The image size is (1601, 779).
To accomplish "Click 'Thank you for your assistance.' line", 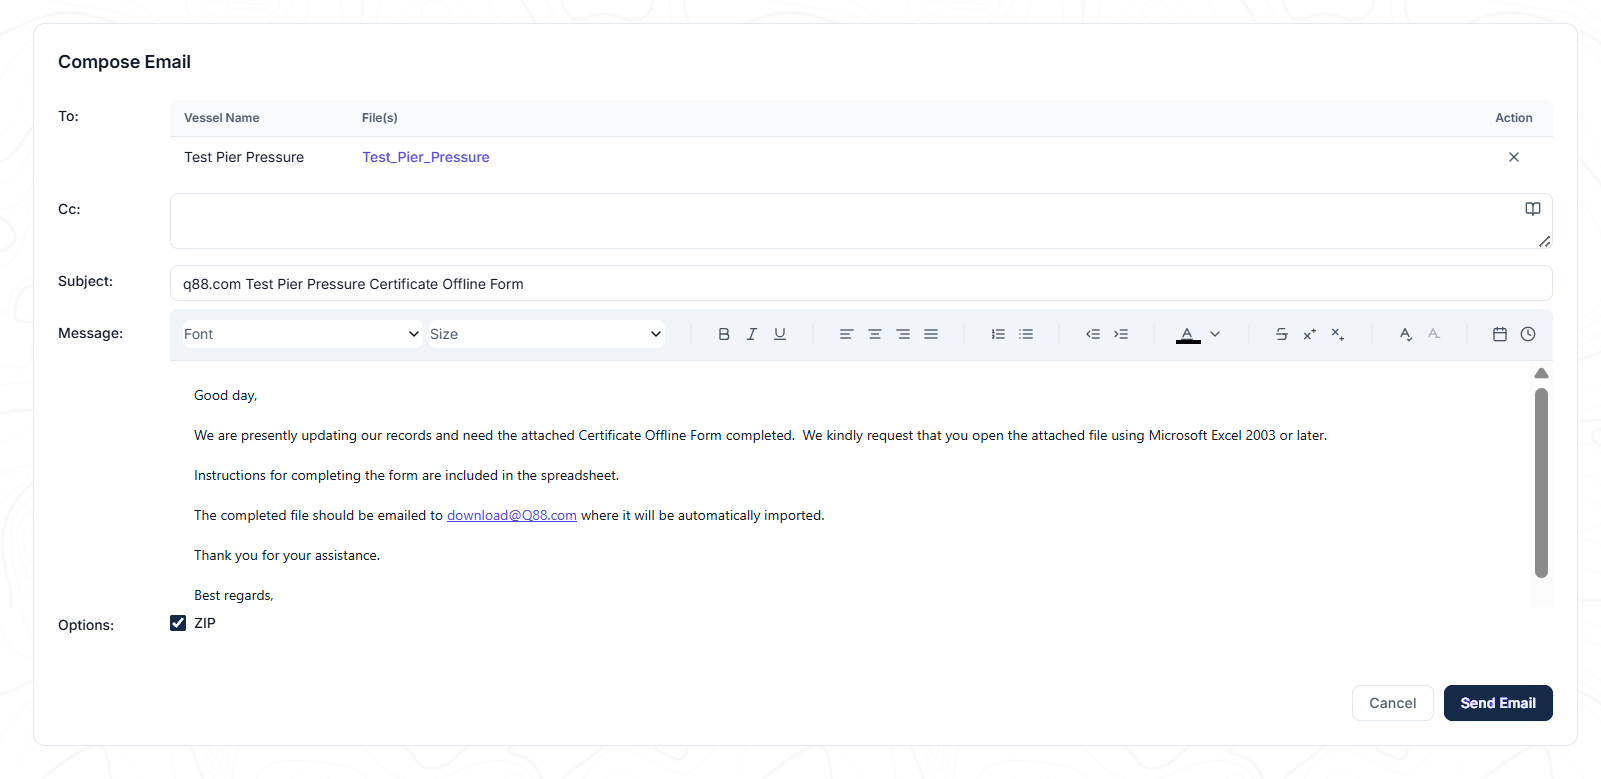I will [x=287, y=555].
